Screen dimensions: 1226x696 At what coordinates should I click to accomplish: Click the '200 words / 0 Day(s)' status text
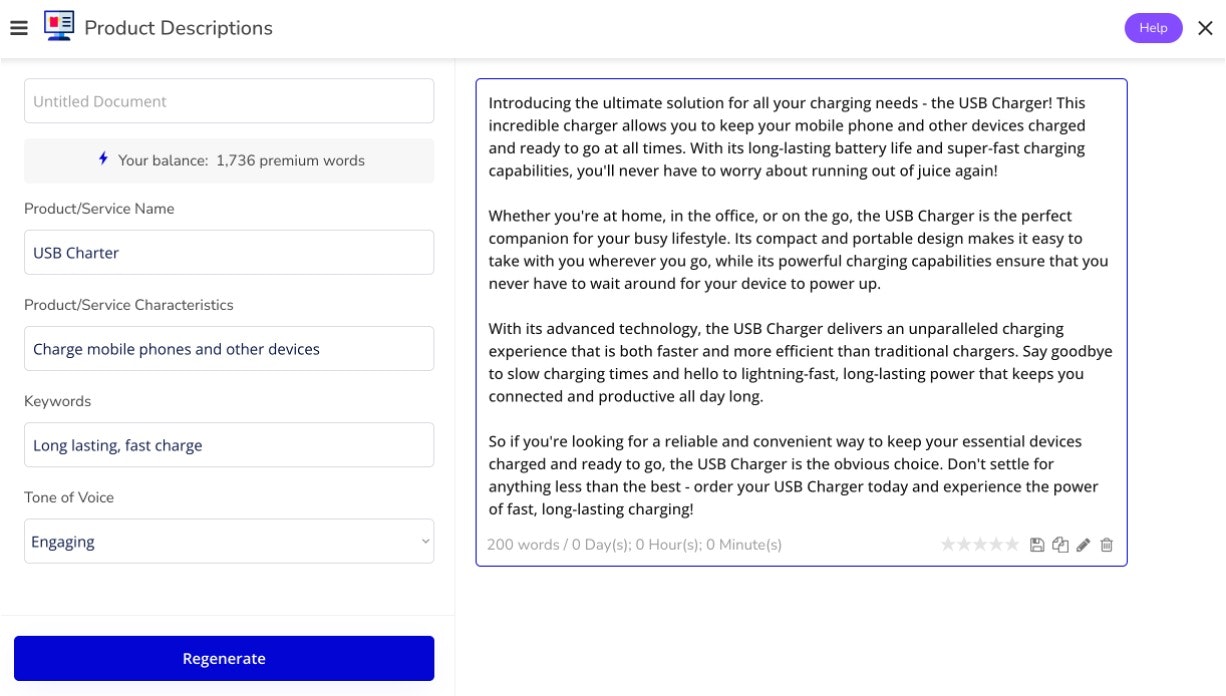pos(634,545)
